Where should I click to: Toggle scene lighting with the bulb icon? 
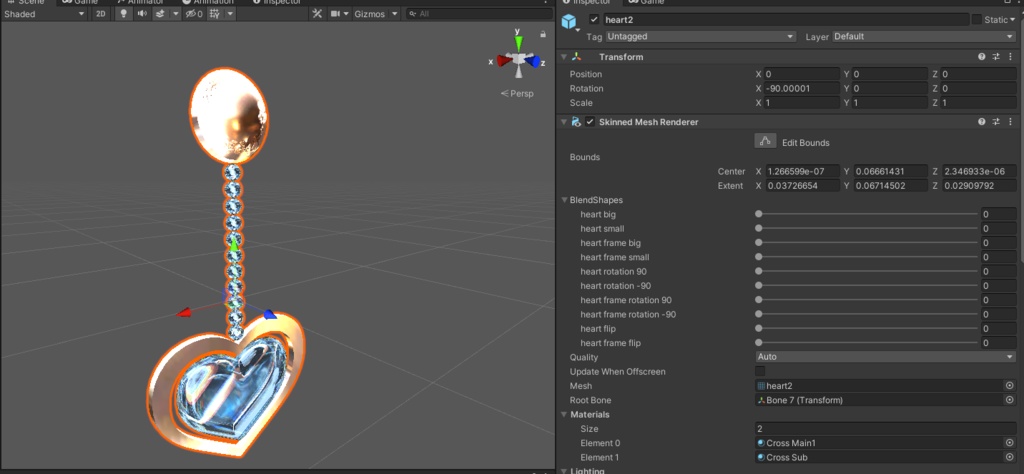tap(123, 14)
